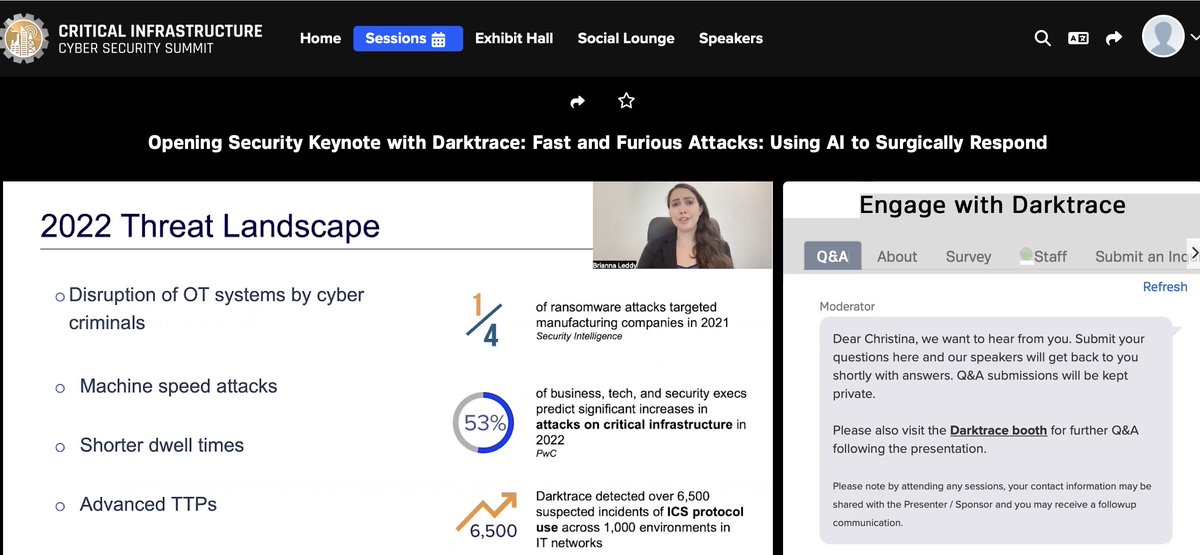Open the Speakers page
Viewport: 1200px width, 555px height.
pyautogui.click(x=731, y=38)
